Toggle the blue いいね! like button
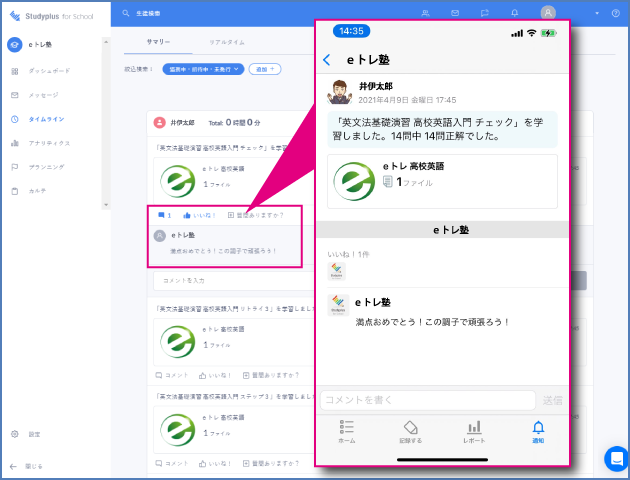The height and width of the screenshot is (480, 630). click(x=199, y=215)
